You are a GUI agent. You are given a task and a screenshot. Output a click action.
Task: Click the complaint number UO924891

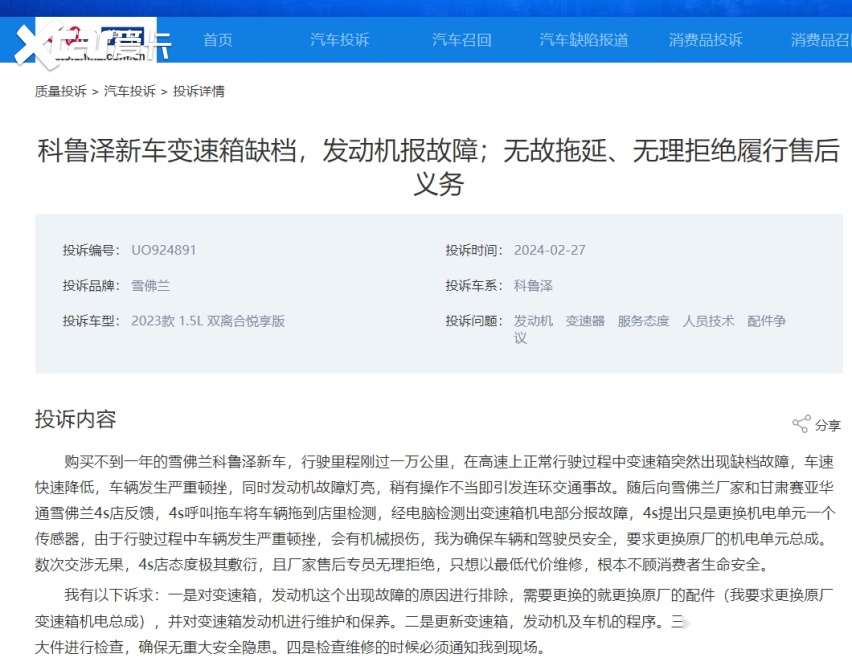[163, 250]
